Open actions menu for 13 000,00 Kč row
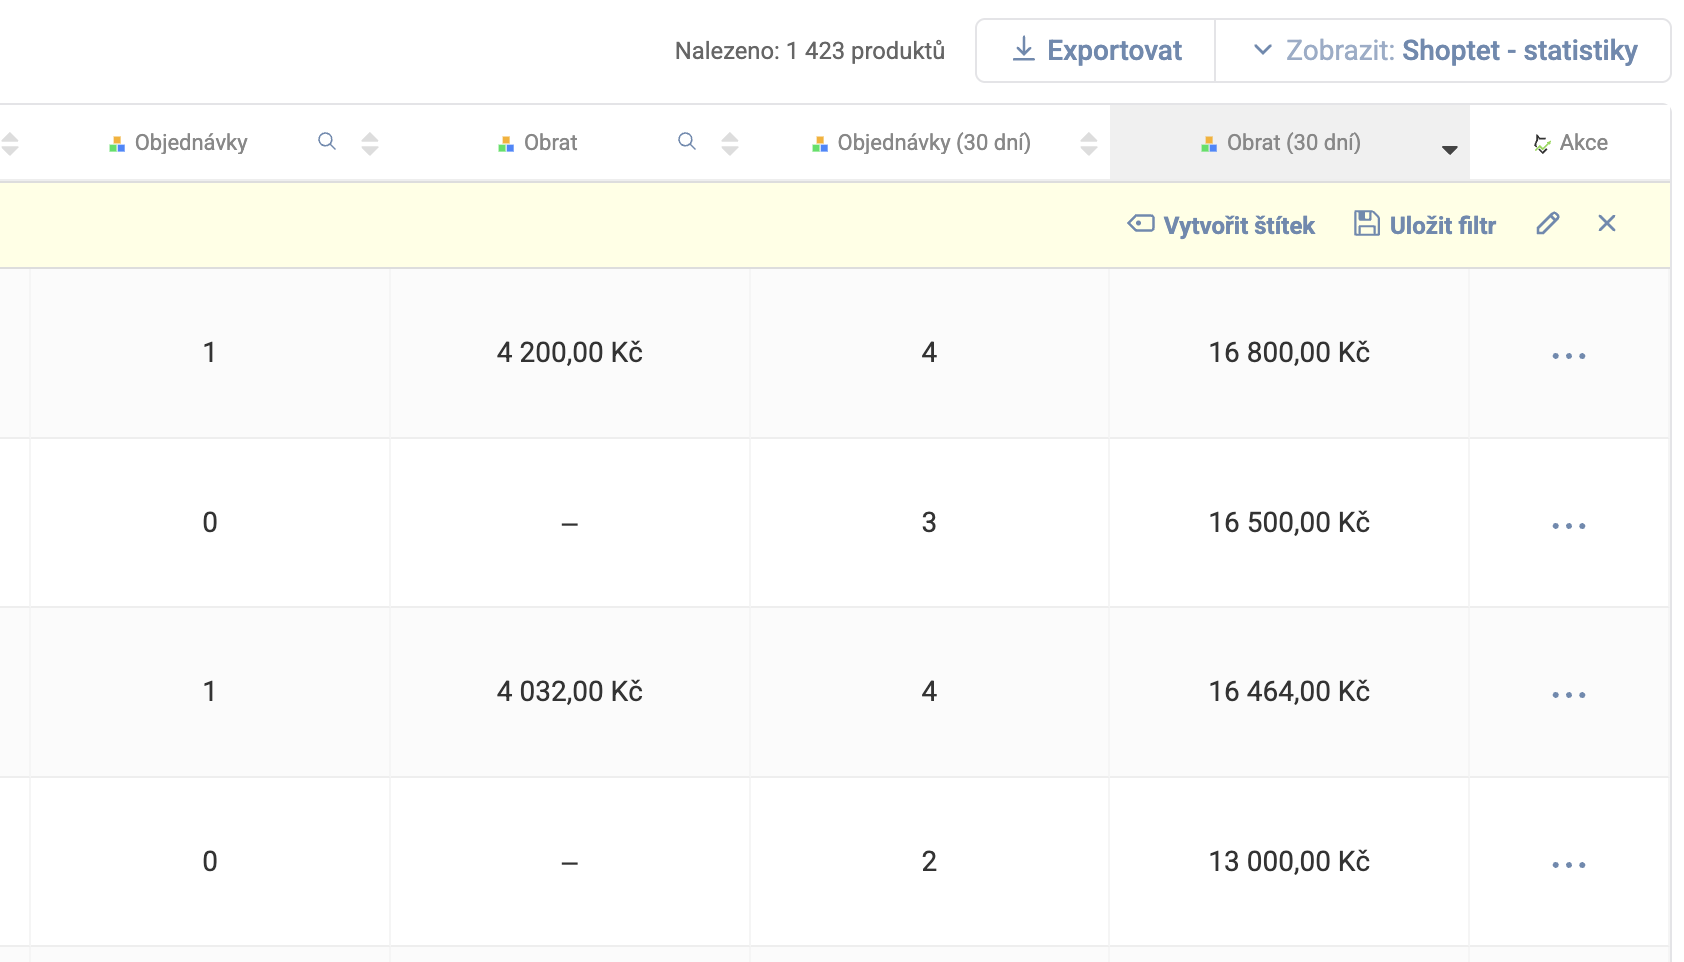 click(x=1568, y=865)
